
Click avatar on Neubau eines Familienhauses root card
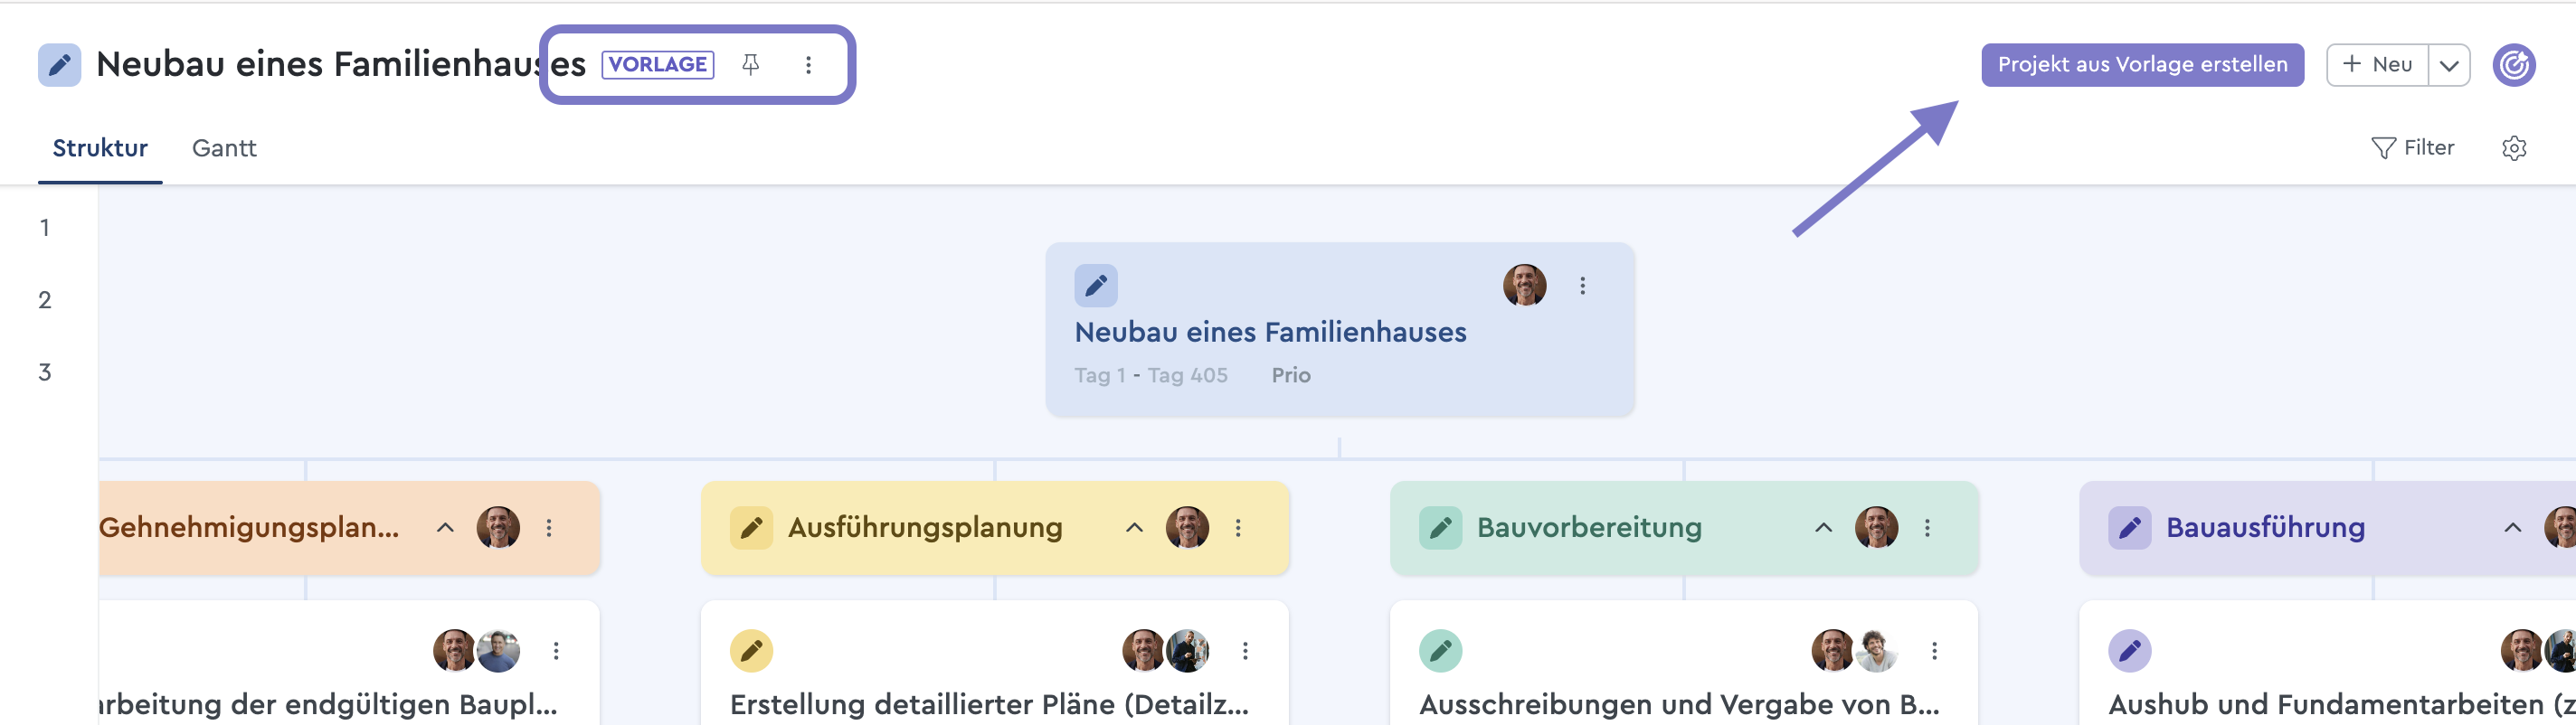(x=1524, y=286)
